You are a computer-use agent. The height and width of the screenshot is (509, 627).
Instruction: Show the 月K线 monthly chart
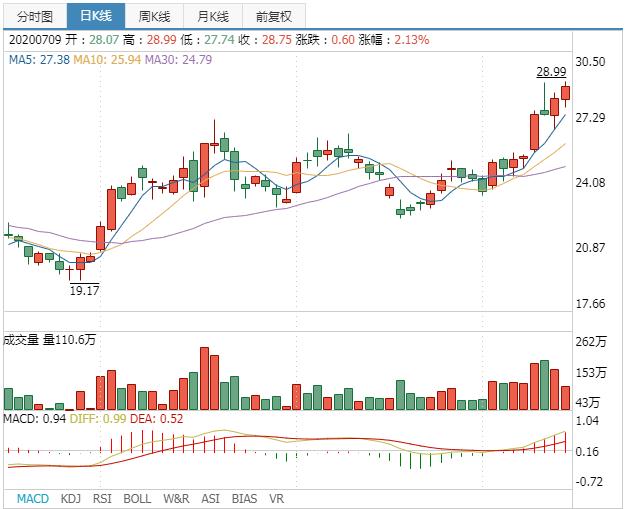213,17
